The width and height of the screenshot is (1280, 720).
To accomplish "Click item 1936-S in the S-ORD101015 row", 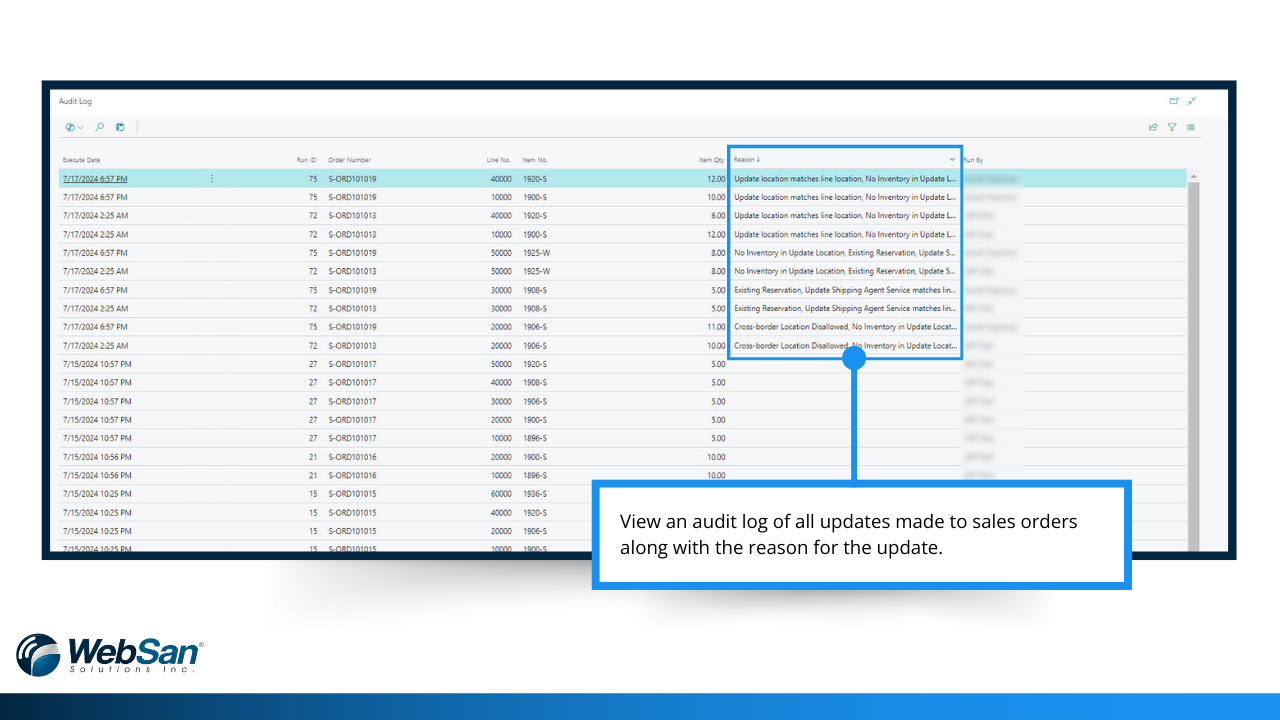I will [534, 494].
